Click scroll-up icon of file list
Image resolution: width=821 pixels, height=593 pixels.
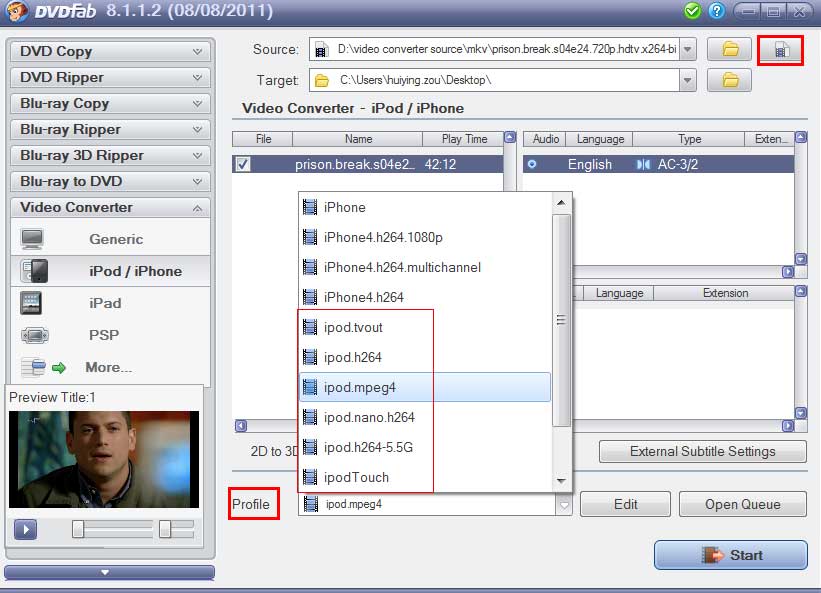click(509, 138)
